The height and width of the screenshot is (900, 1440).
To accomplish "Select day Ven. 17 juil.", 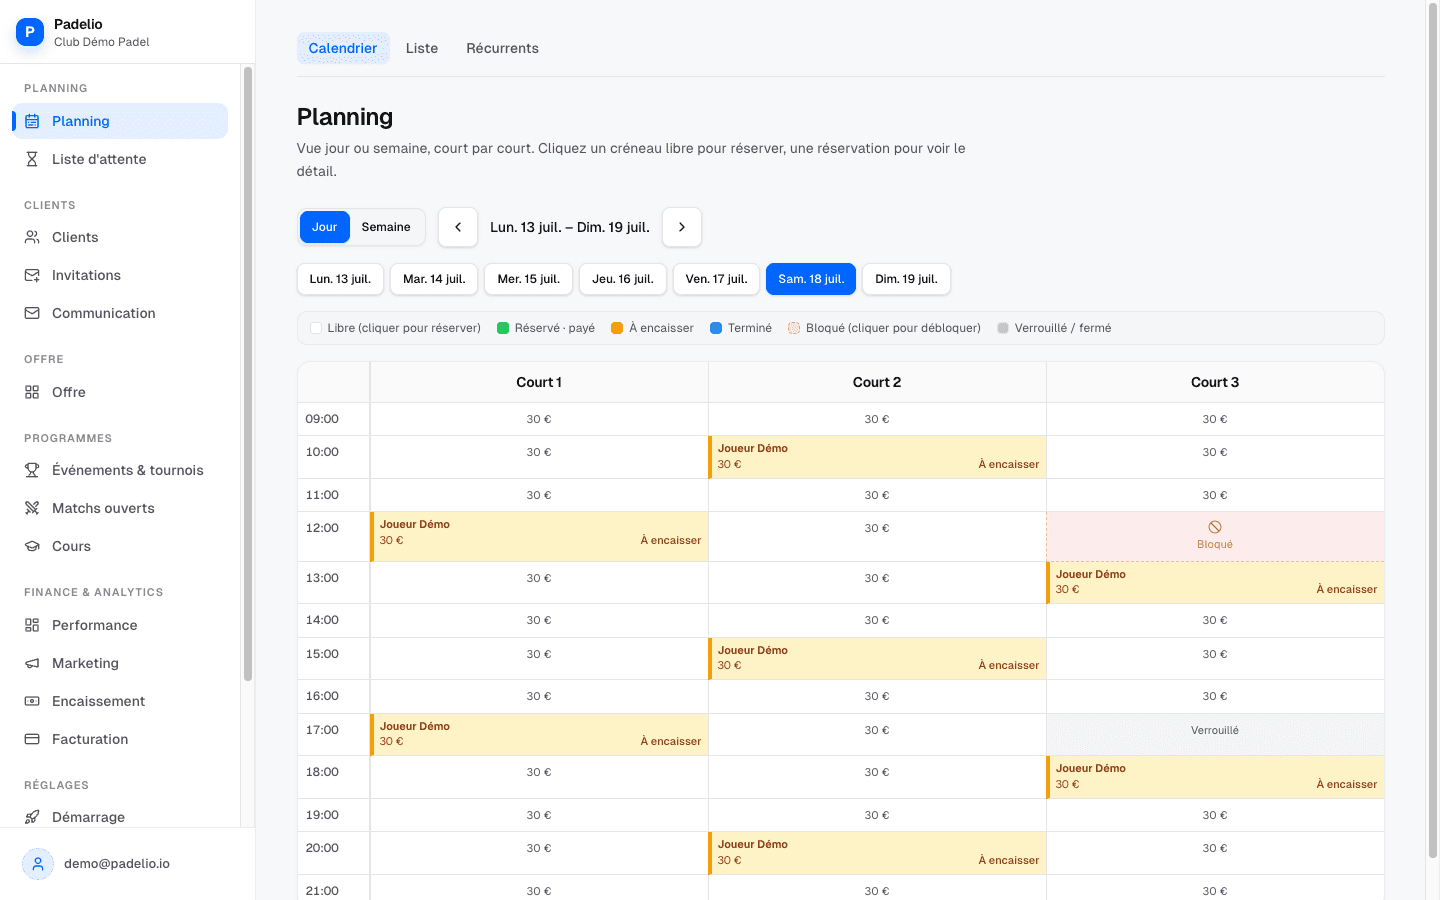I will click(717, 279).
